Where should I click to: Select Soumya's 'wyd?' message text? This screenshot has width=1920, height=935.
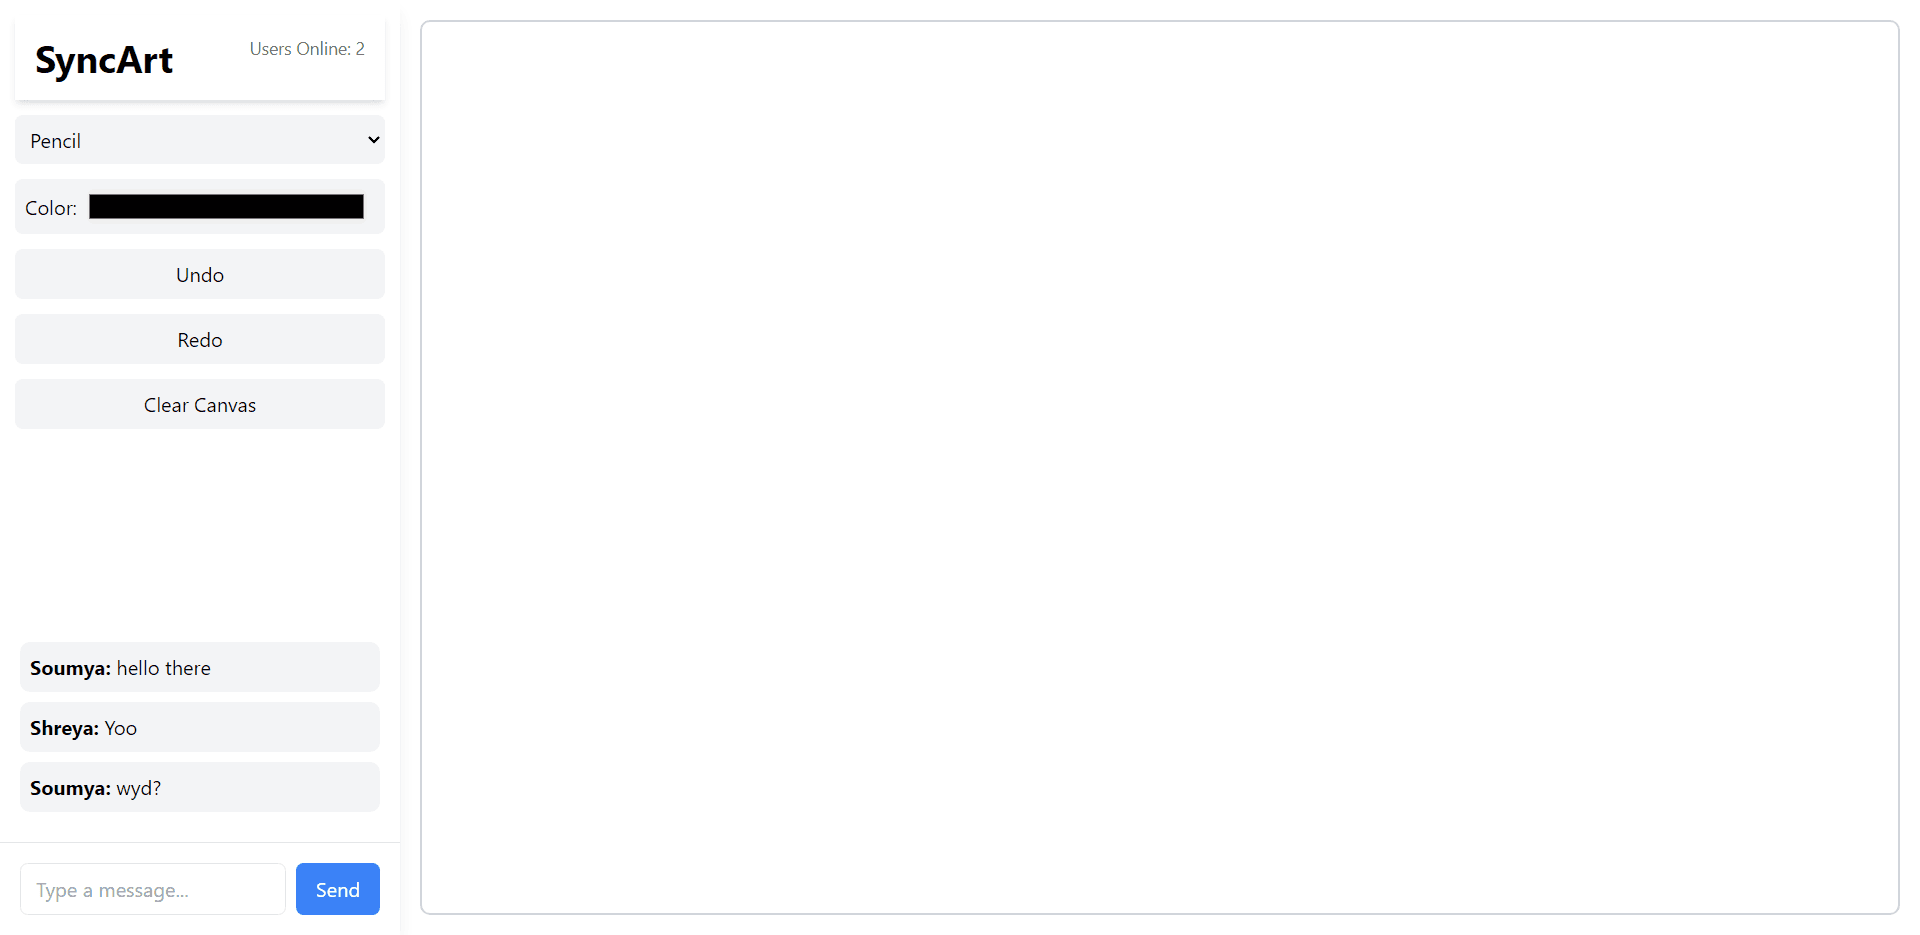pos(139,788)
